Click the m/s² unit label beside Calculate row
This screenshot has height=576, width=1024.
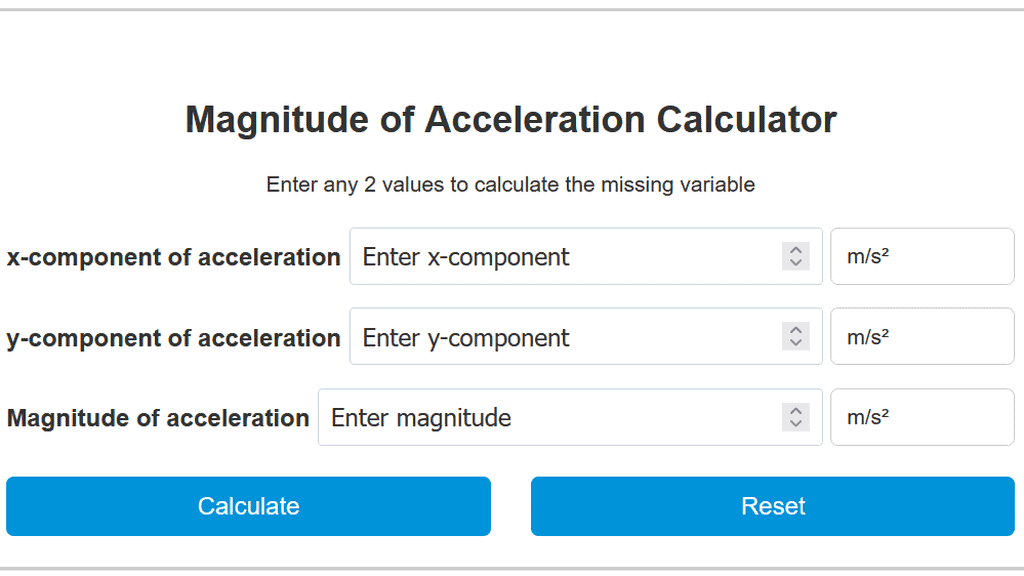(921, 417)
